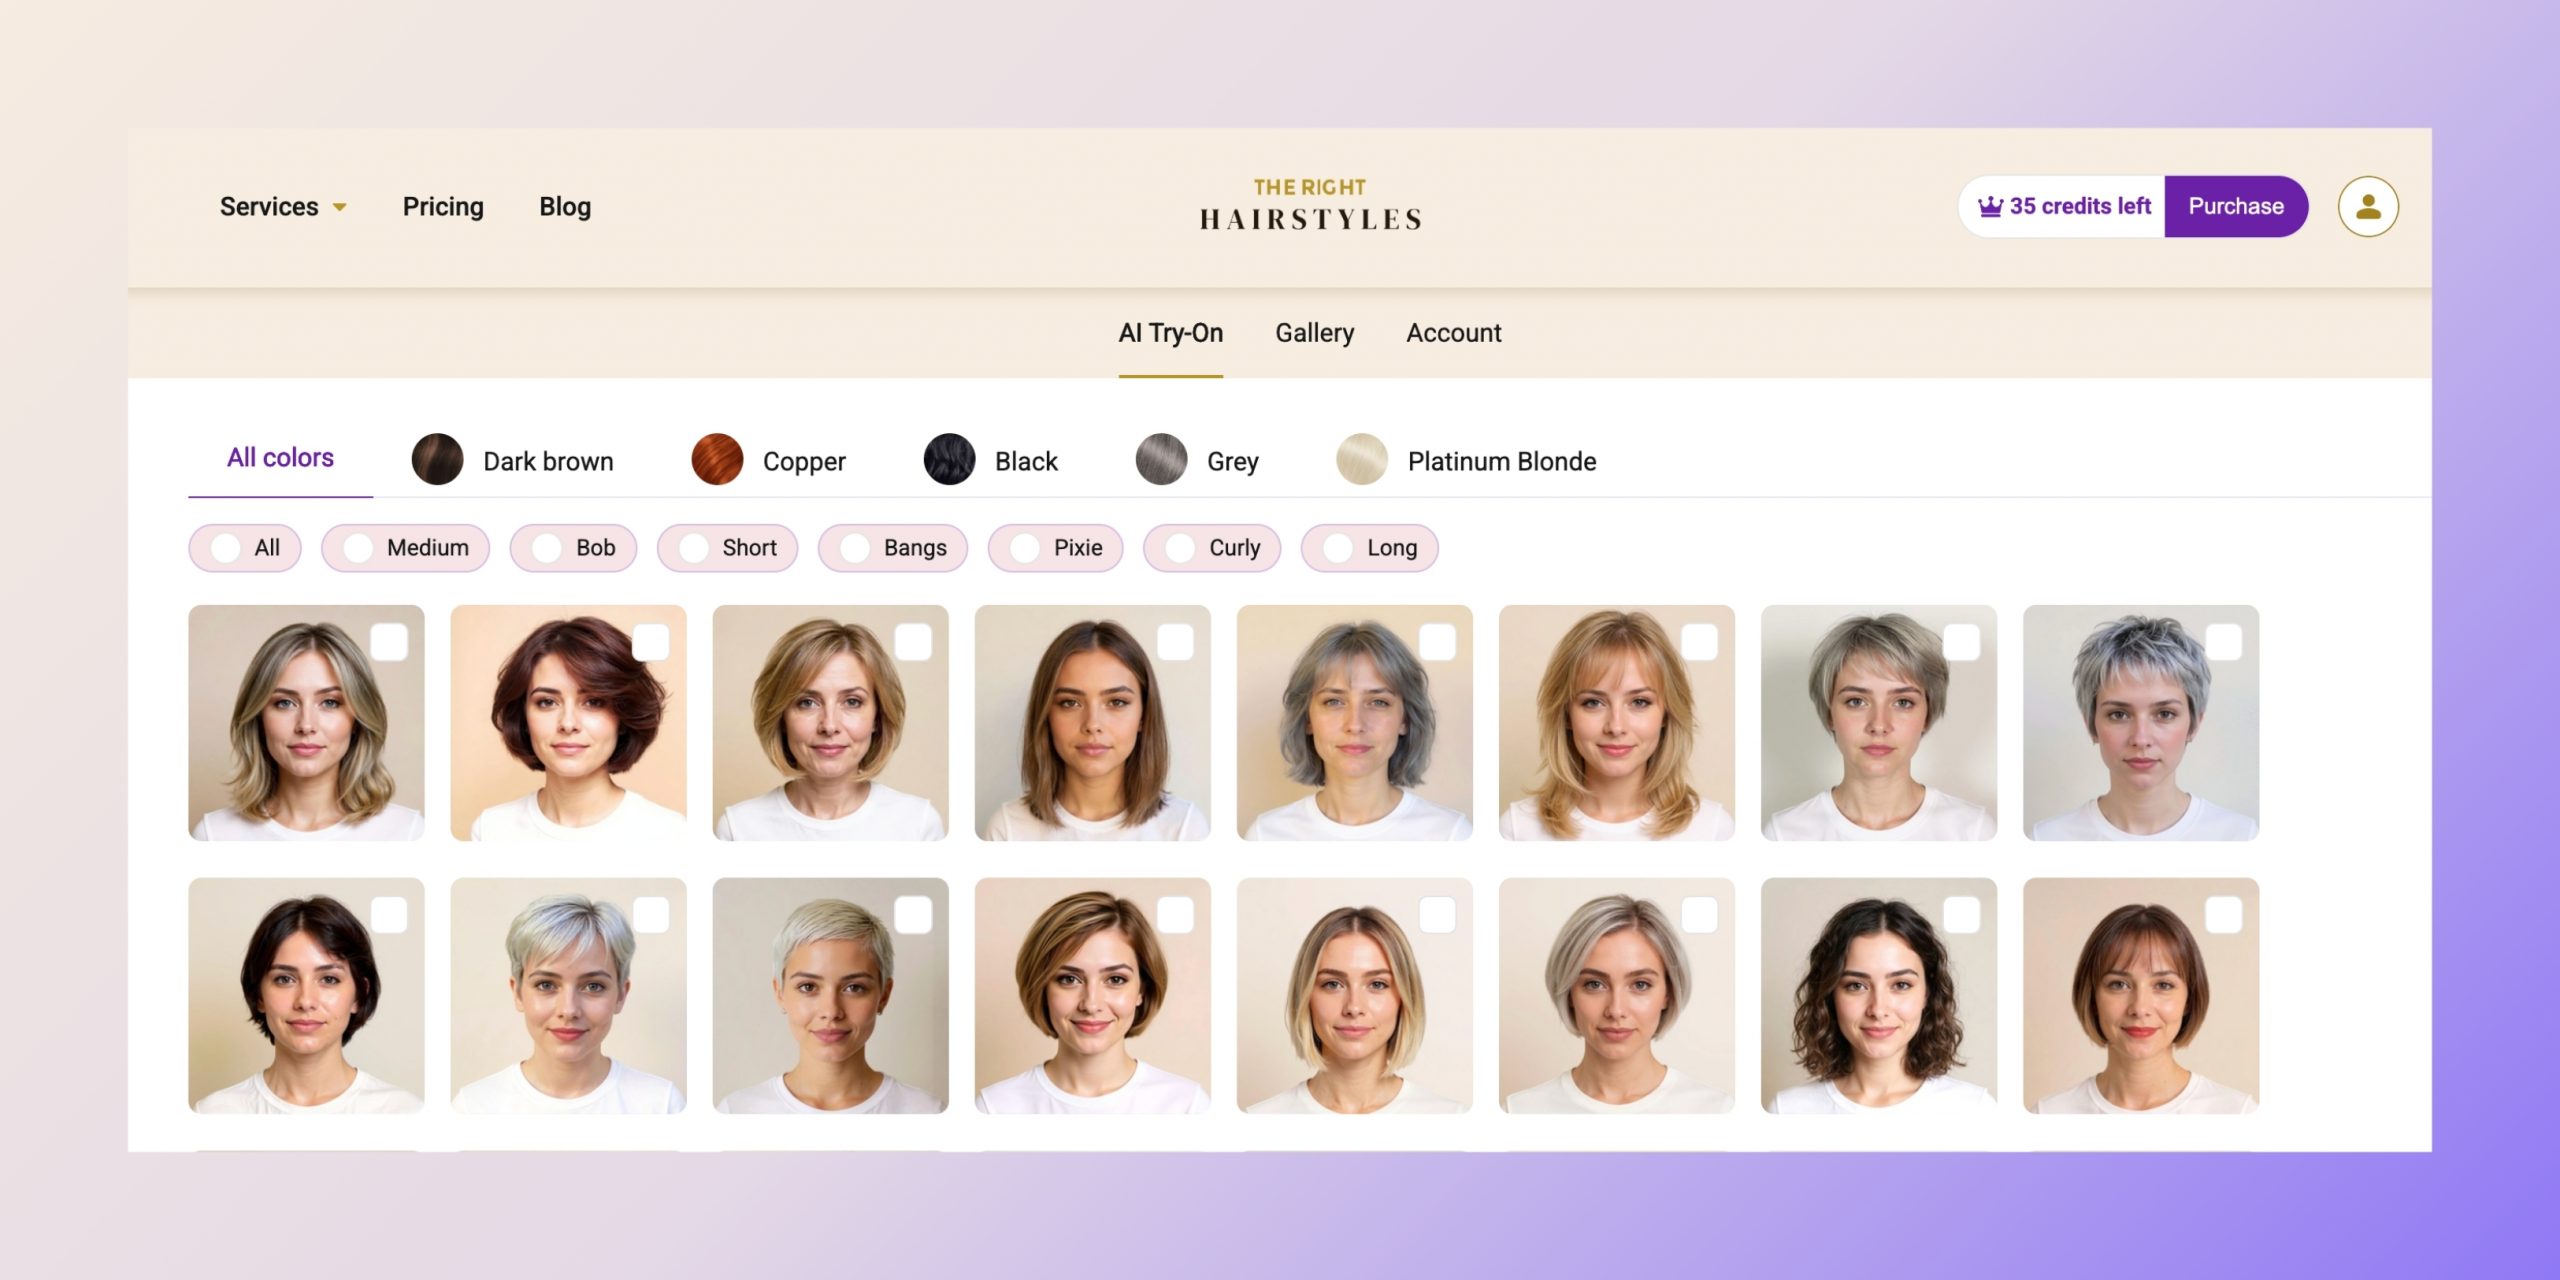This screenshot has width=2560, height=1280.
Task: Select the Dark brown hair color
Action: (438, 461)
